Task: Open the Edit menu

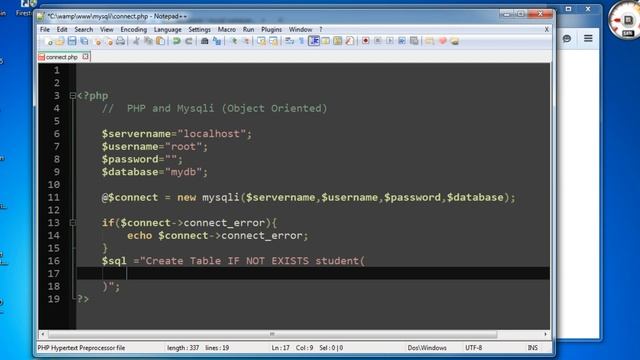Action: pos(62,29)
